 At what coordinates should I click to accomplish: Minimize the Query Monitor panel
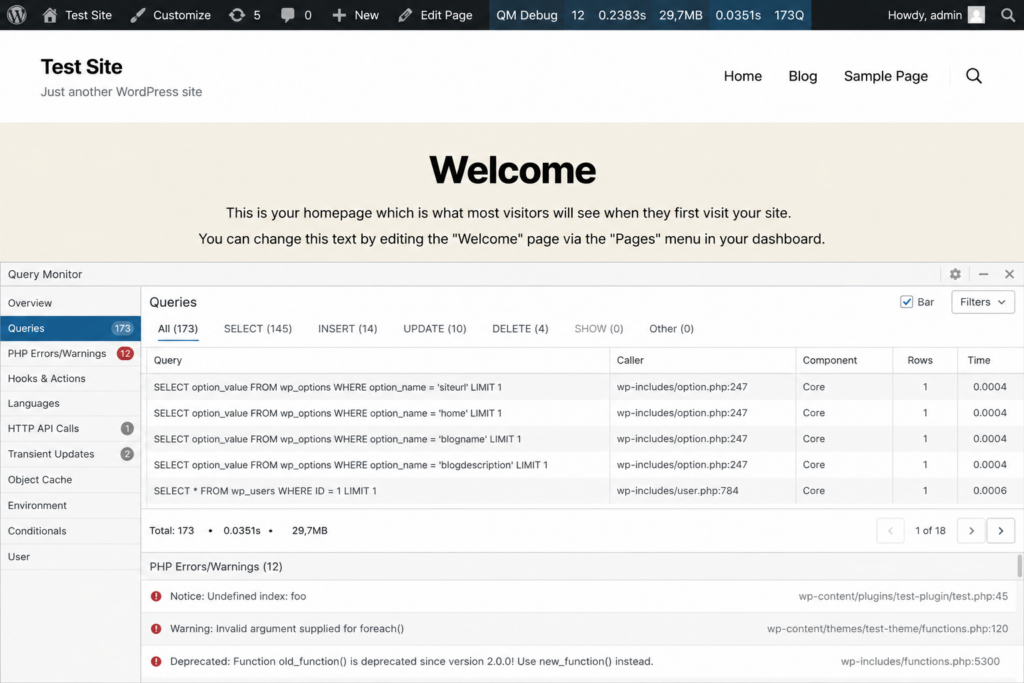[x=984, y=274]
